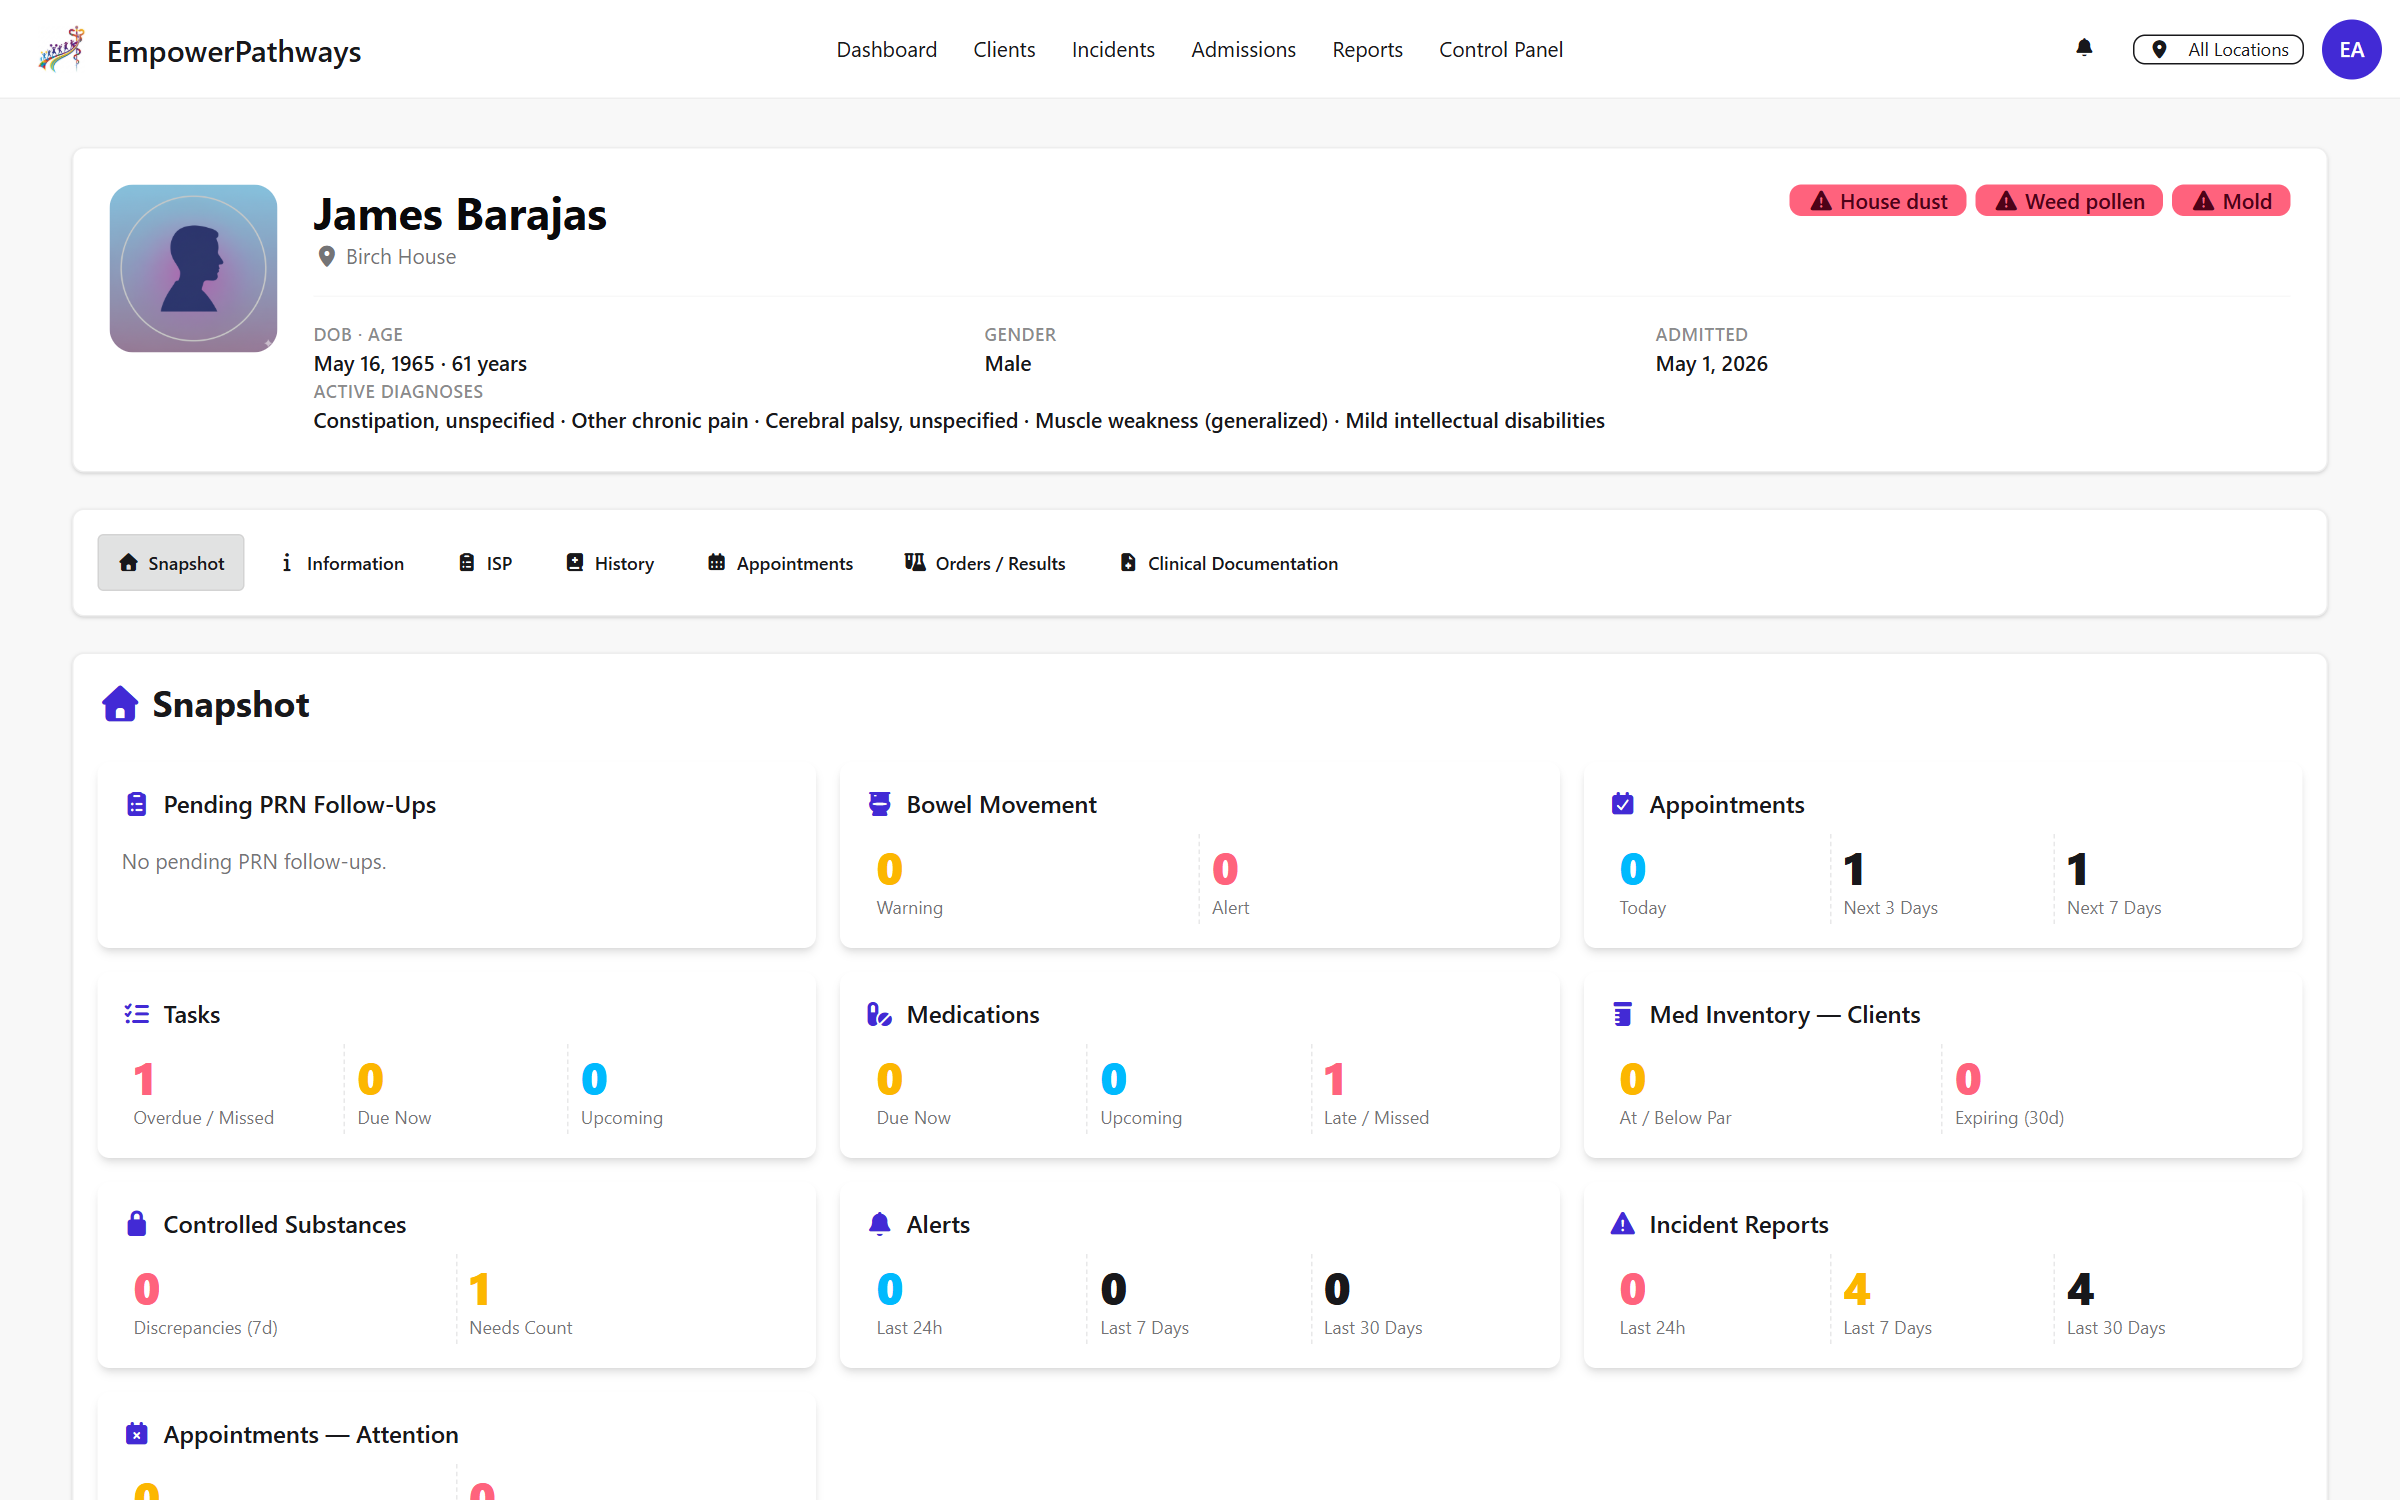Click the Controlled Substances lock icon

(x=137, y=1224)
